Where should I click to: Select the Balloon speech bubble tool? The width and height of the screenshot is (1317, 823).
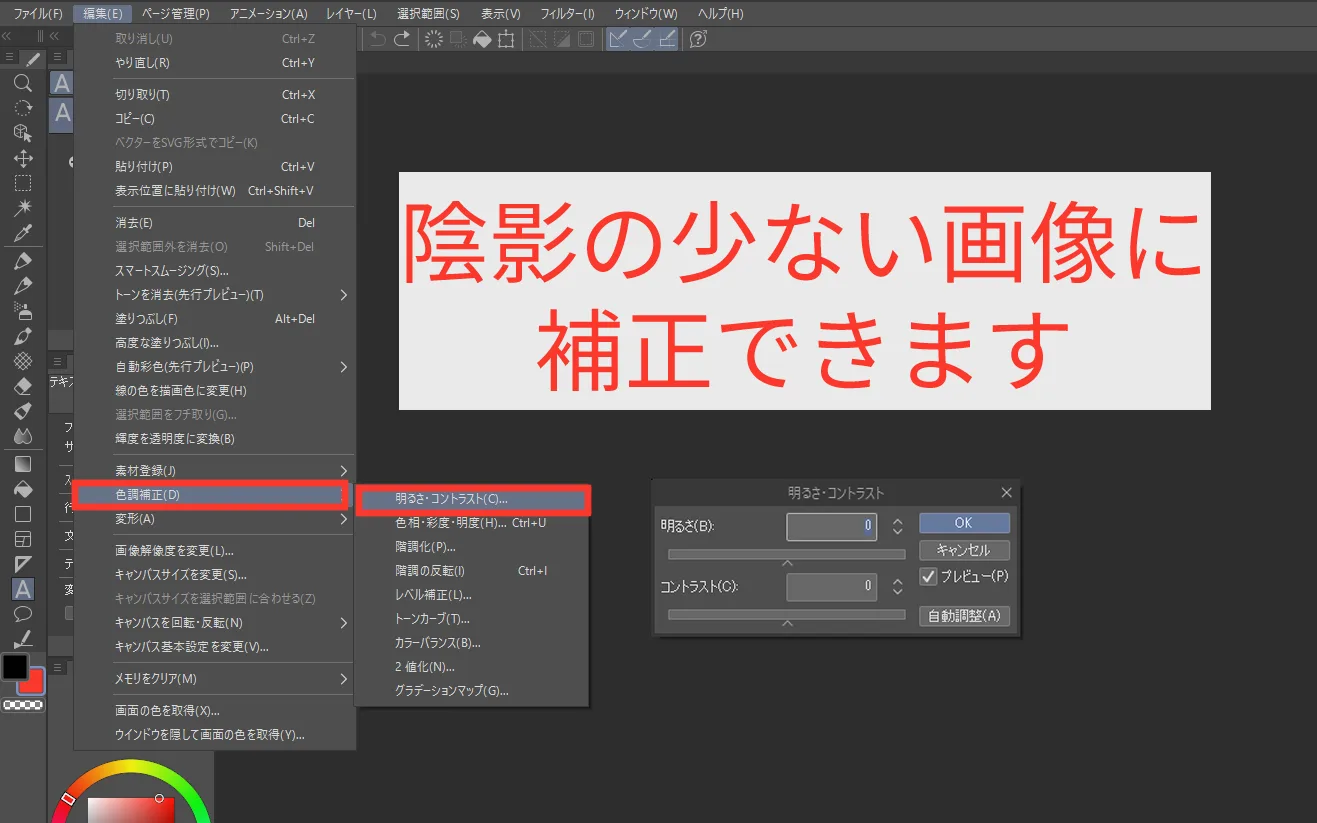[23, 614]
